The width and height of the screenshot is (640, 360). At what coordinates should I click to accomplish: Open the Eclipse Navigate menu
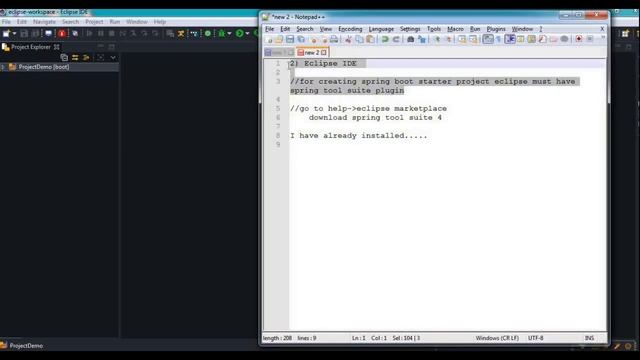click(x=44, y=22)
